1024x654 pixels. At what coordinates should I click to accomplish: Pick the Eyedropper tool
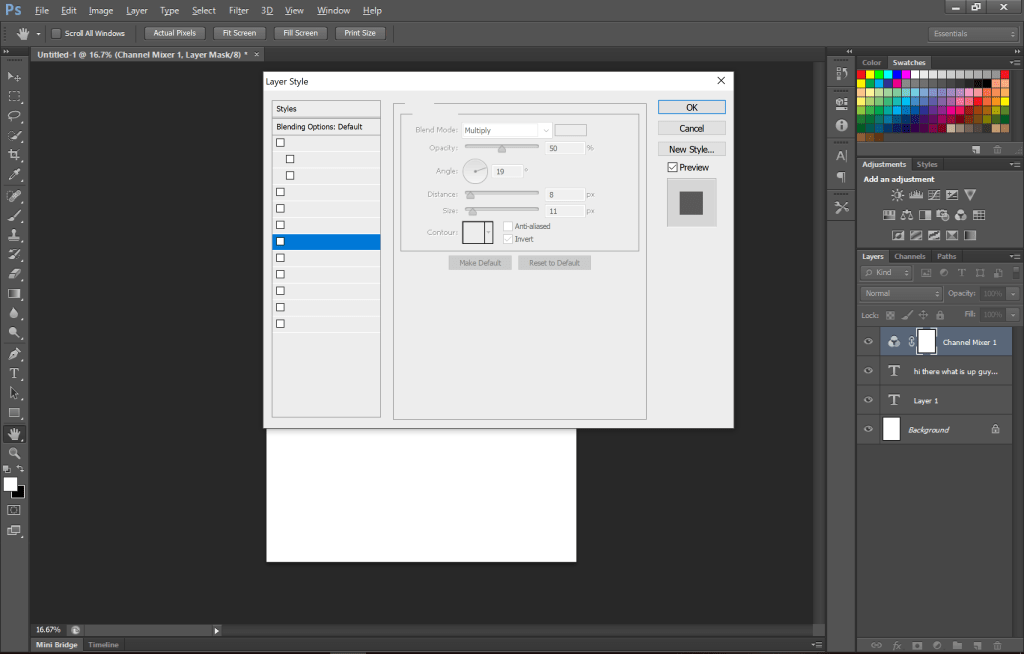(15, 175)
